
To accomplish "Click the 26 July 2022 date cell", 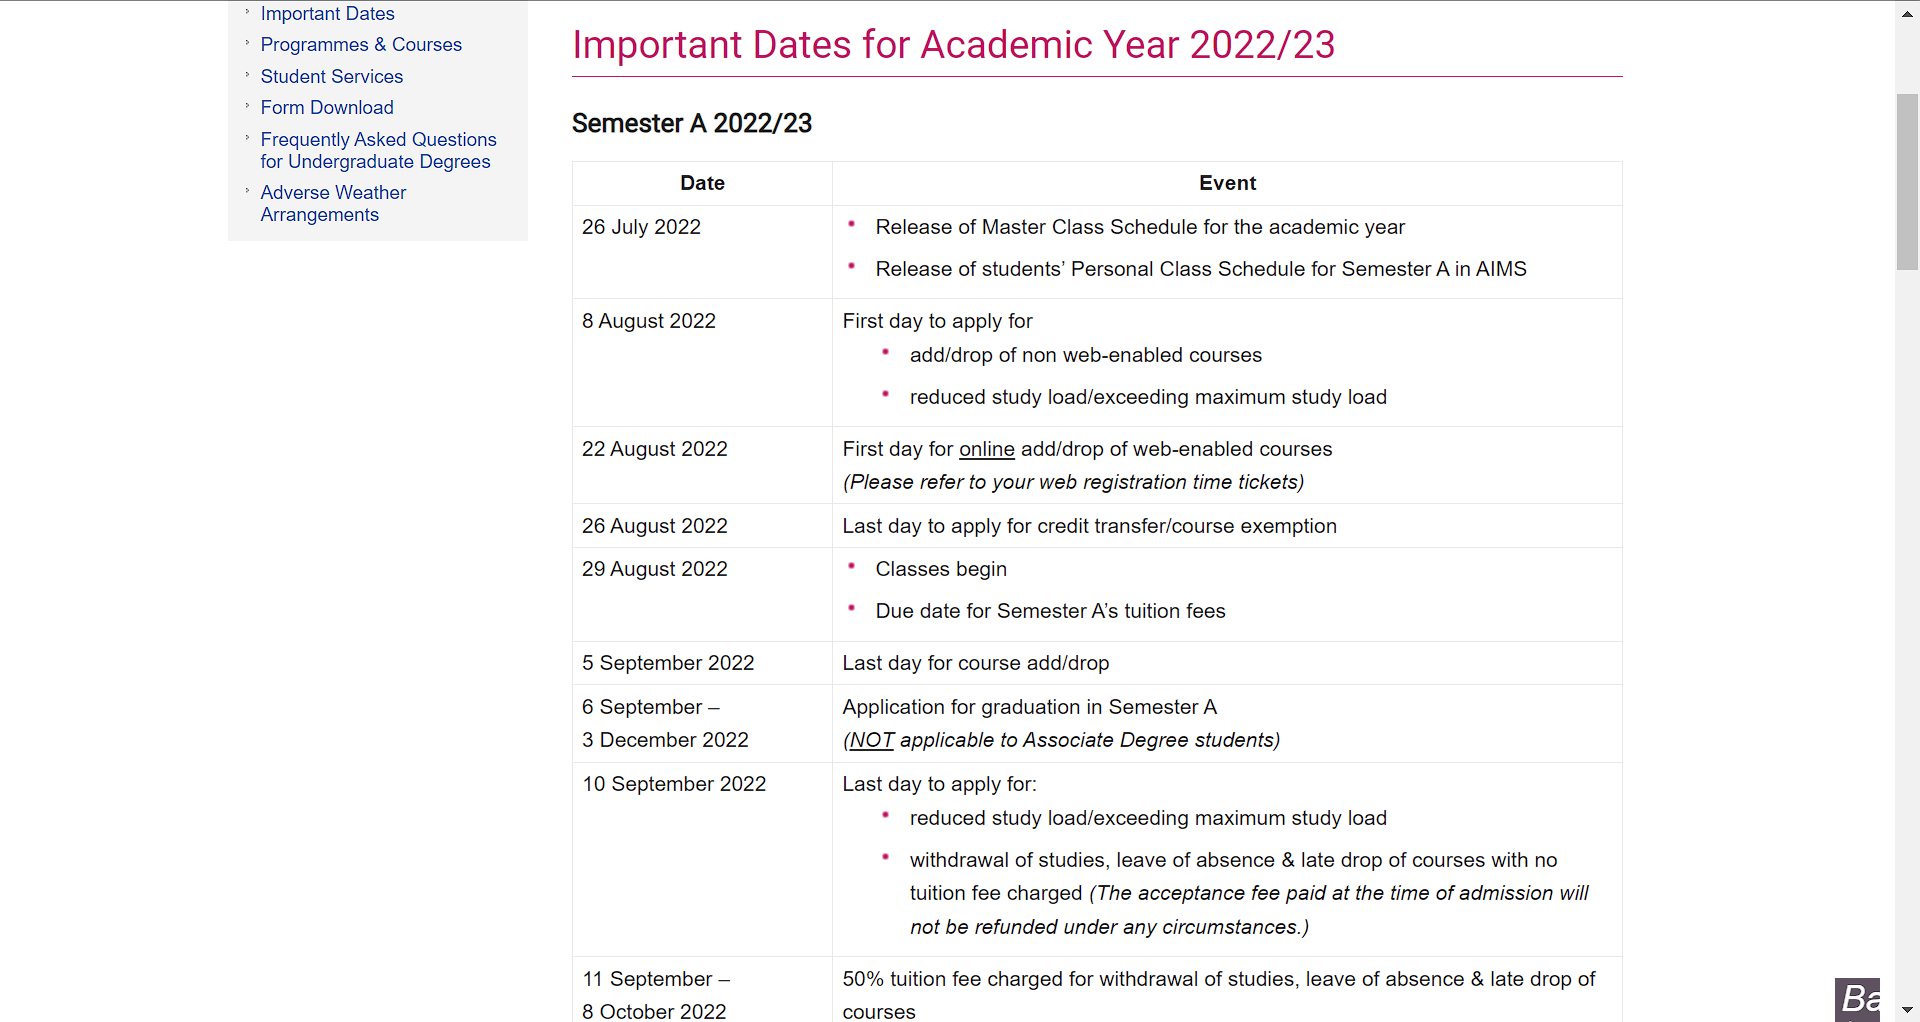I will click(x=641, y=228).
